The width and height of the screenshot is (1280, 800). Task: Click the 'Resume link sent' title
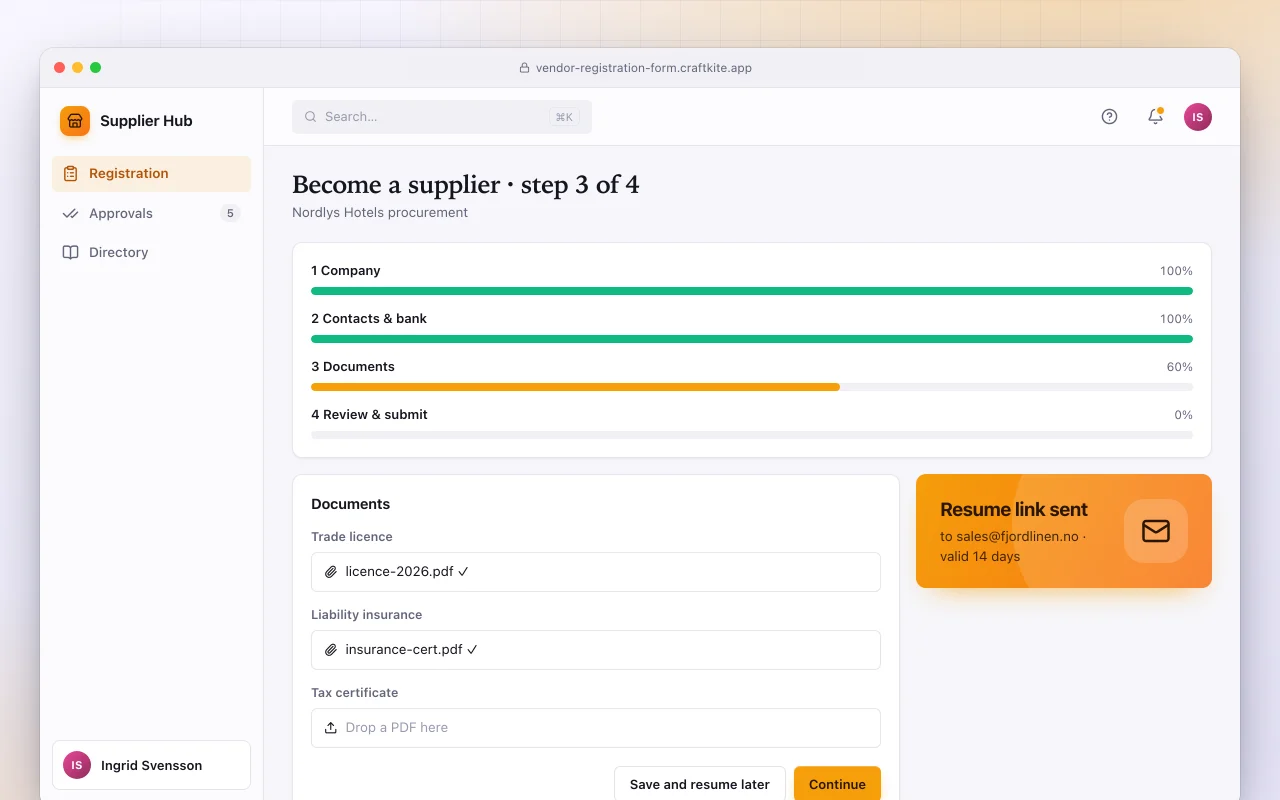pos(1014,510)
